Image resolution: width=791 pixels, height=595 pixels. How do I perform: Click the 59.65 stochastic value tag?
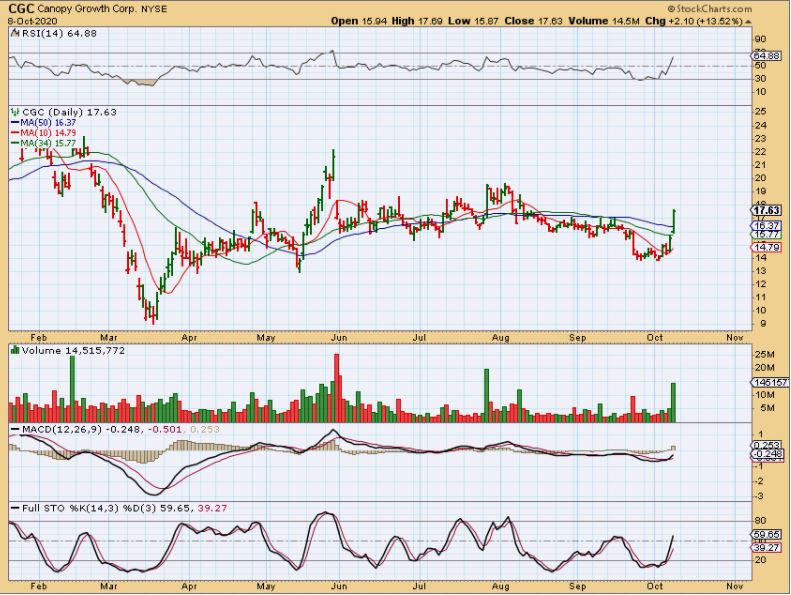point(766,535)
